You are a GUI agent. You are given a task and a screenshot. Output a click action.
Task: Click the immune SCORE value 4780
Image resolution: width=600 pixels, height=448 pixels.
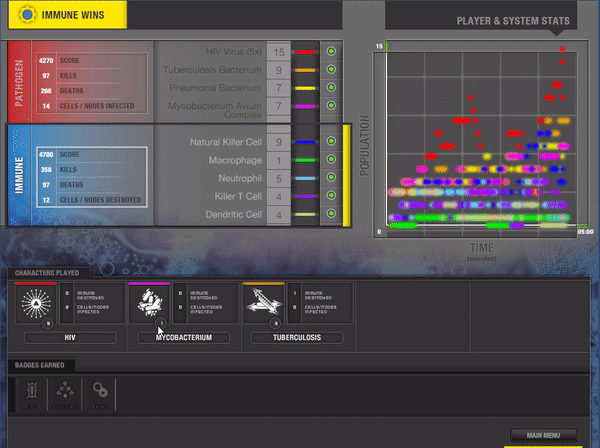click(x=46, y=155)
